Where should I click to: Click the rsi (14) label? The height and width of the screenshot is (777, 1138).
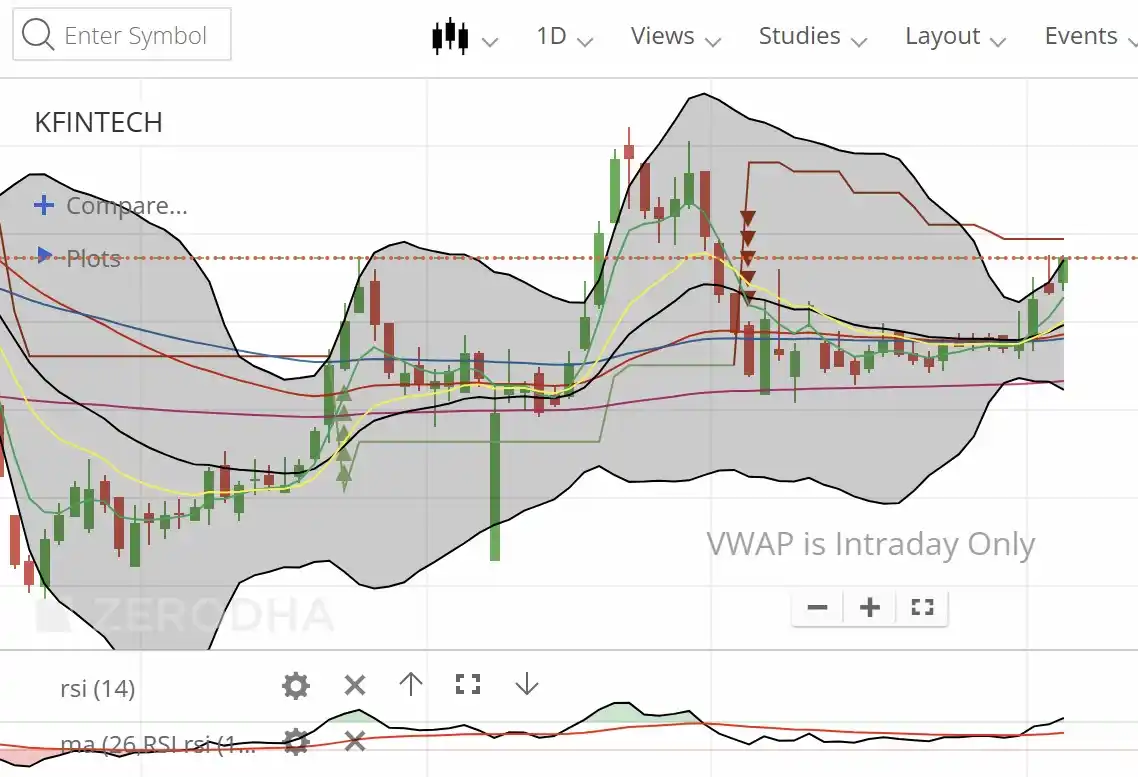tap(98, 688)
